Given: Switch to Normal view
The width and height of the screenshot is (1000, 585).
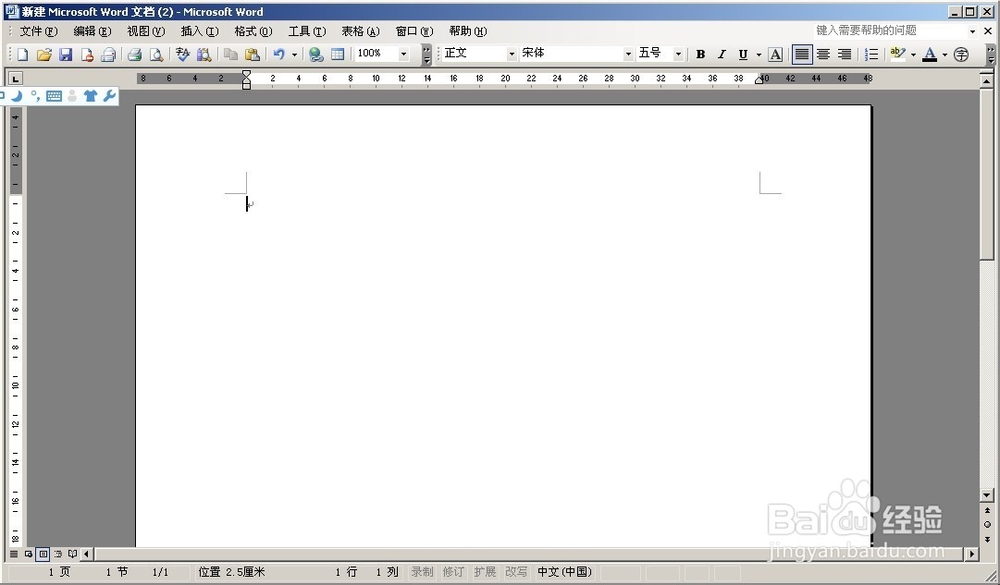Looking at the screenshot, I should tap(13, 554).
